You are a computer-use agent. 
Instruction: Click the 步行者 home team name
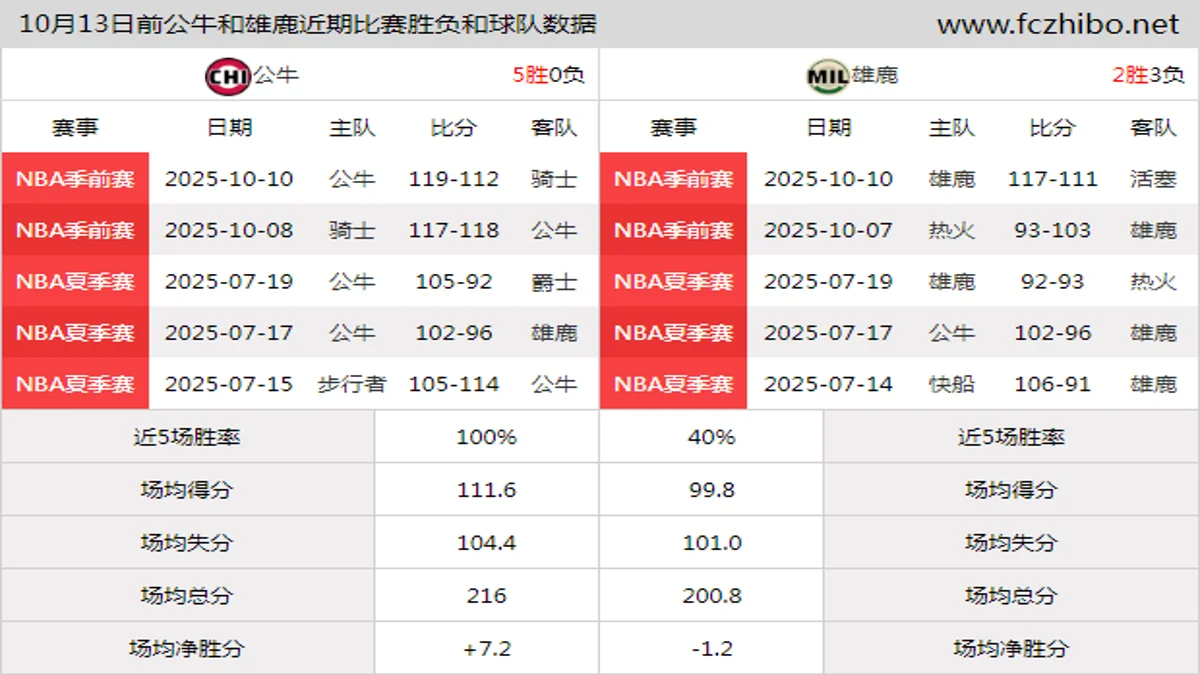click(x=352, y=384)
